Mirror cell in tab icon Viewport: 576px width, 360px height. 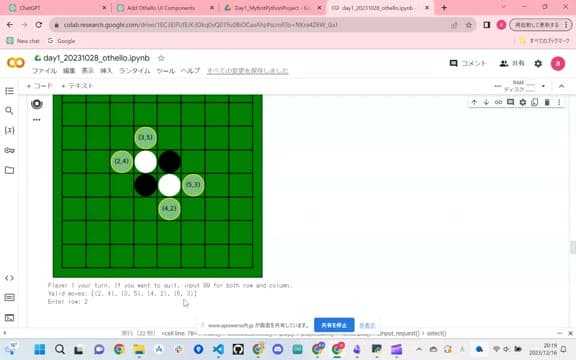point(534,102)
